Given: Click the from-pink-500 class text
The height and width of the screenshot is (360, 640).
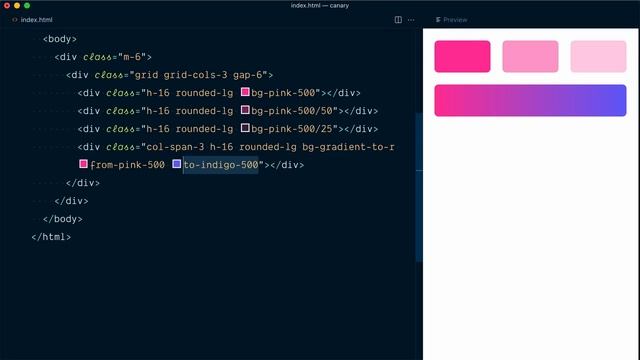Looking at the screenshot, I should pos(127,165).
